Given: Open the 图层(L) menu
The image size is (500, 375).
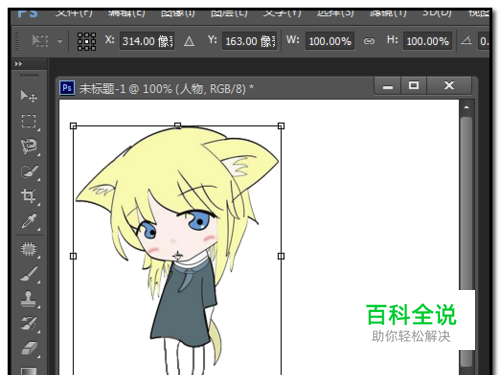Looking at the screenshot, I should 229,13.
